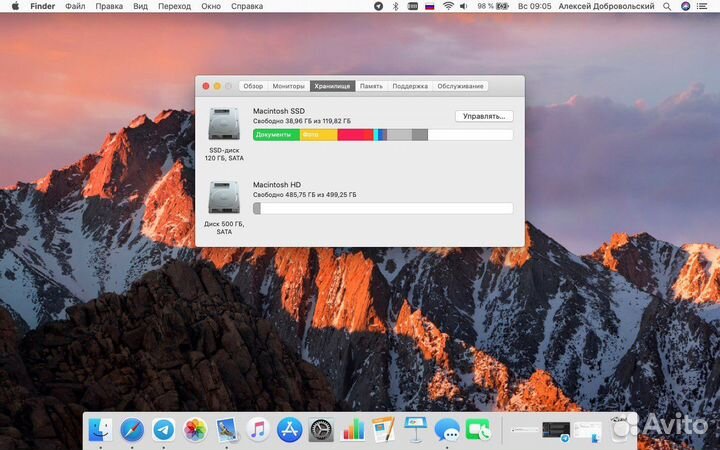Click the SSD-диск 120 ГБ, SATA label
The image size is (720, 450).
[x=224, y=154]
